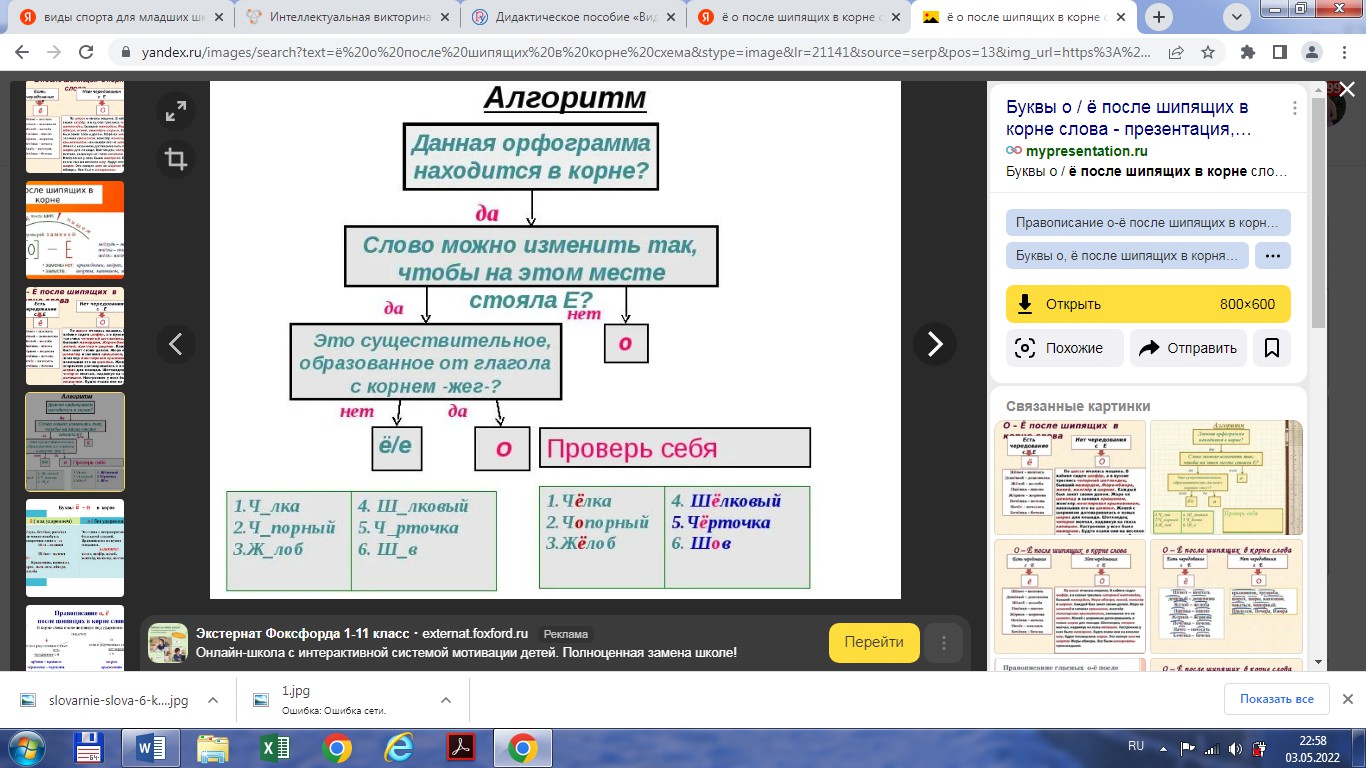Click 'Перейти' ad button
The width and height of the screenshot is (1366, 768).
874,643
